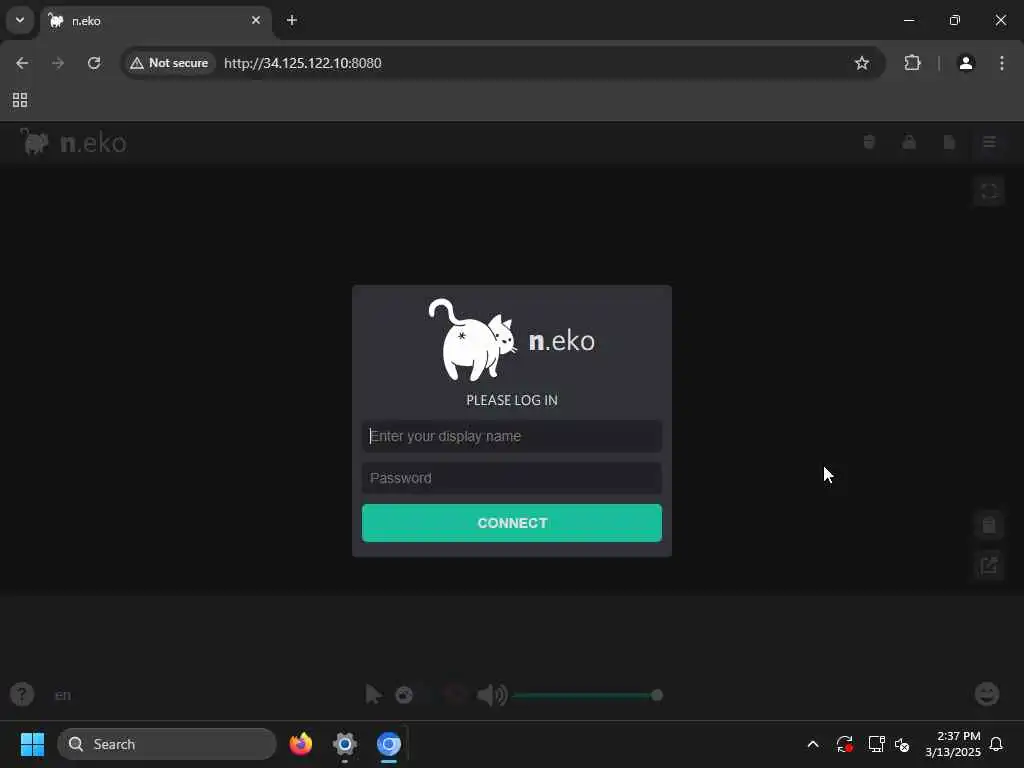Click the pop-out external link icon
1024x768 pixels.
click(989, 565)
